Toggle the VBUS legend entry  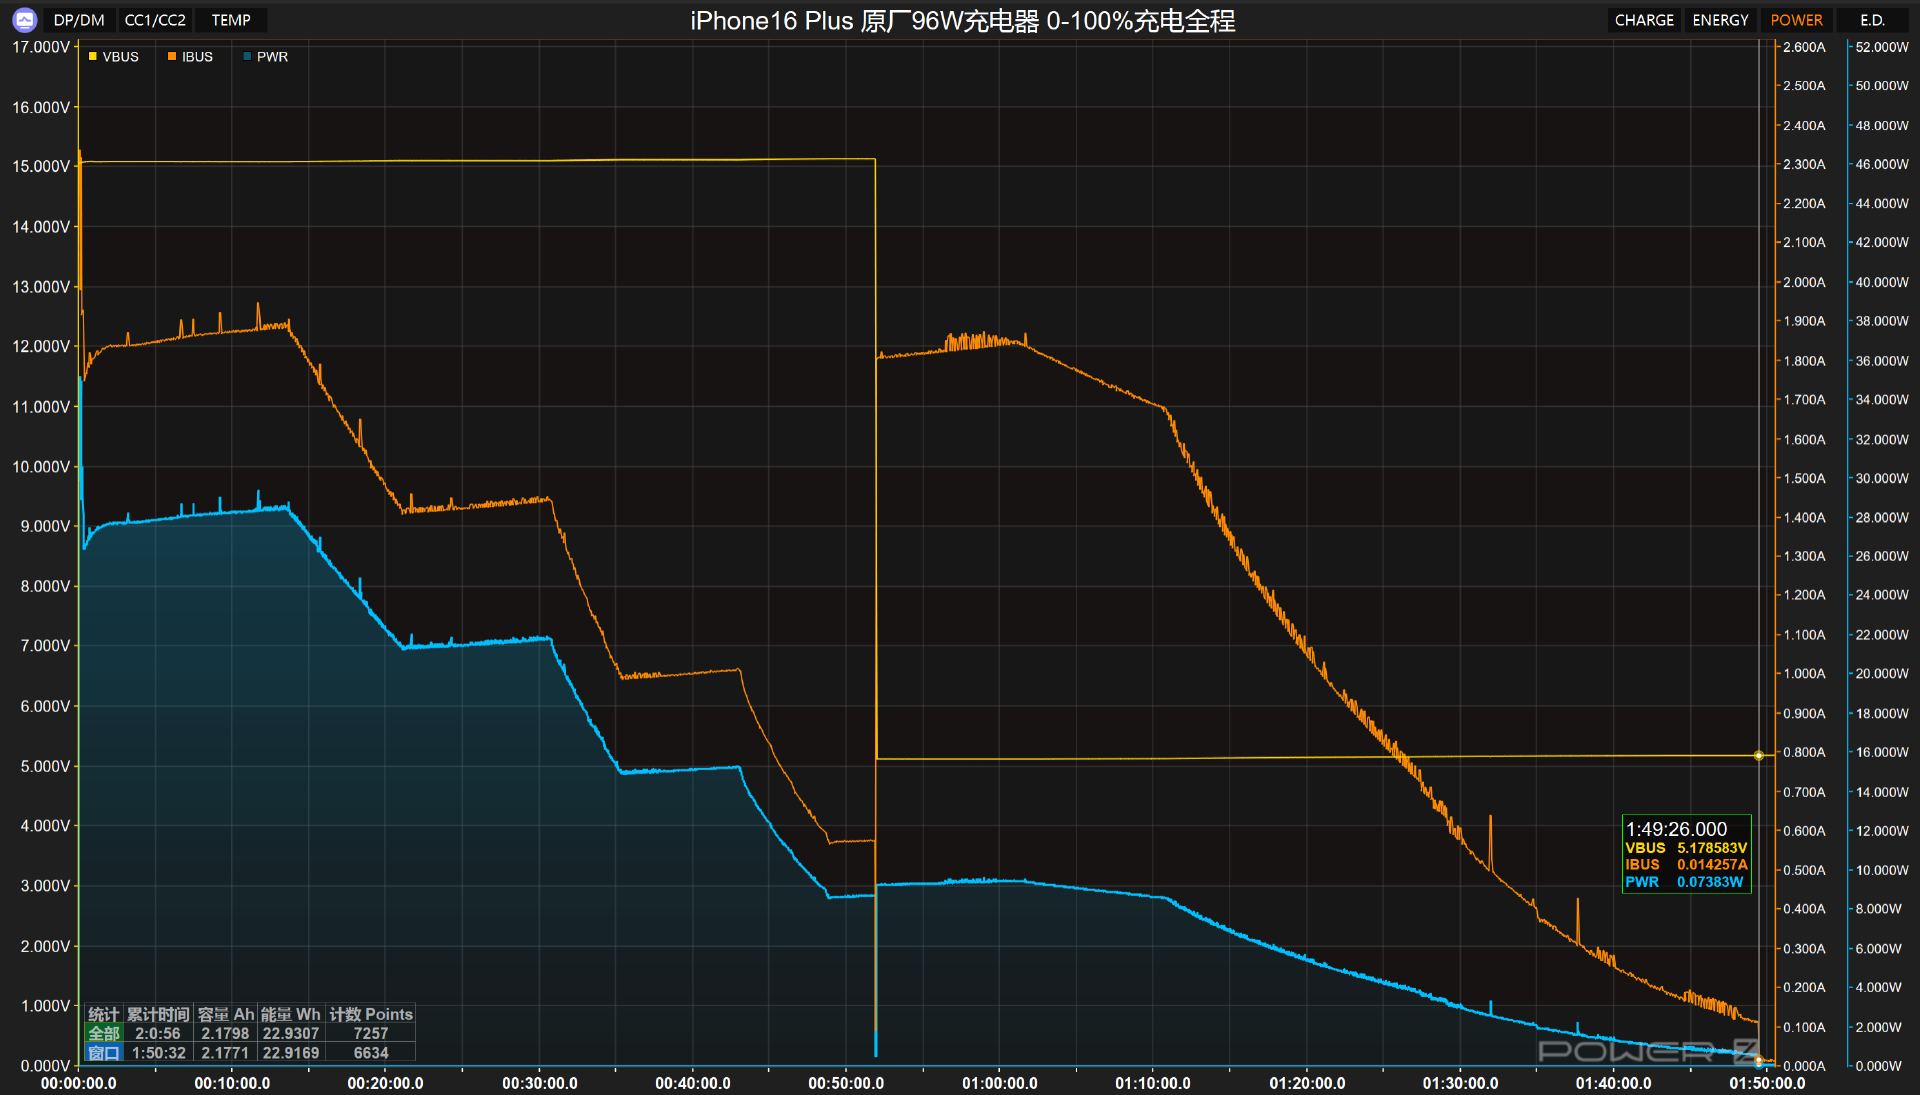[114, 57]
